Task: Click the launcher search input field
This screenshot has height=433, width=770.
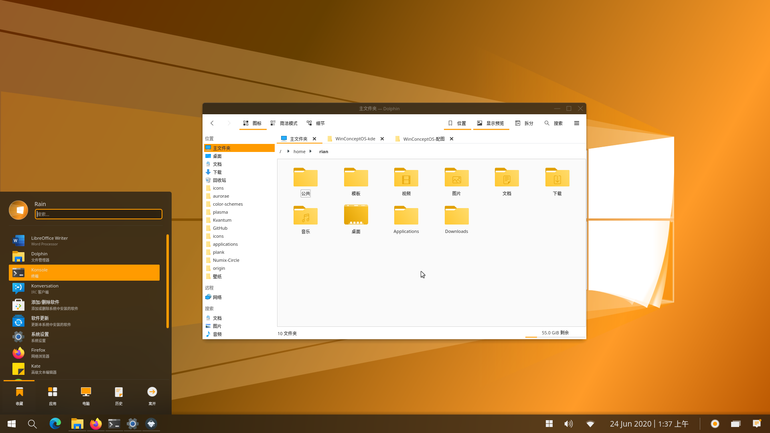Action: pos(99,214)
